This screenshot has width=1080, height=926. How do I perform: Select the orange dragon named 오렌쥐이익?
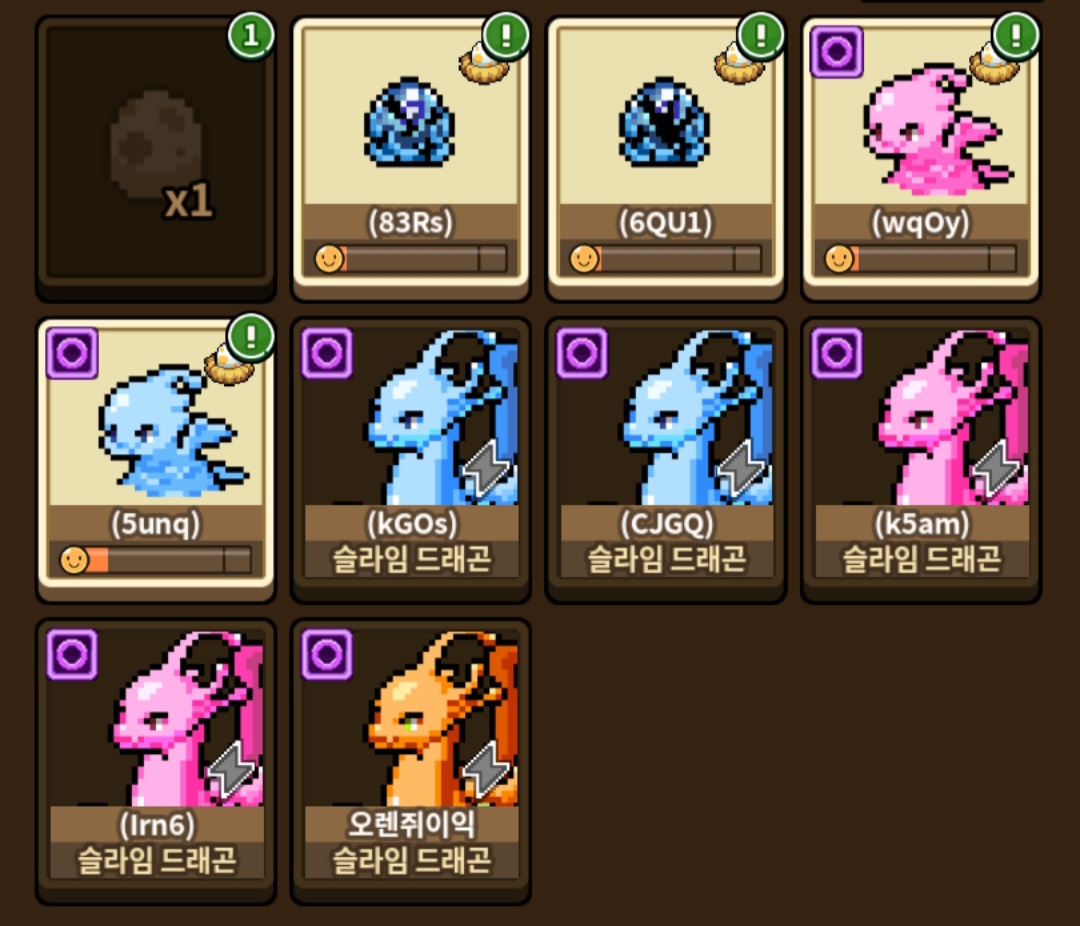point(411,761)
